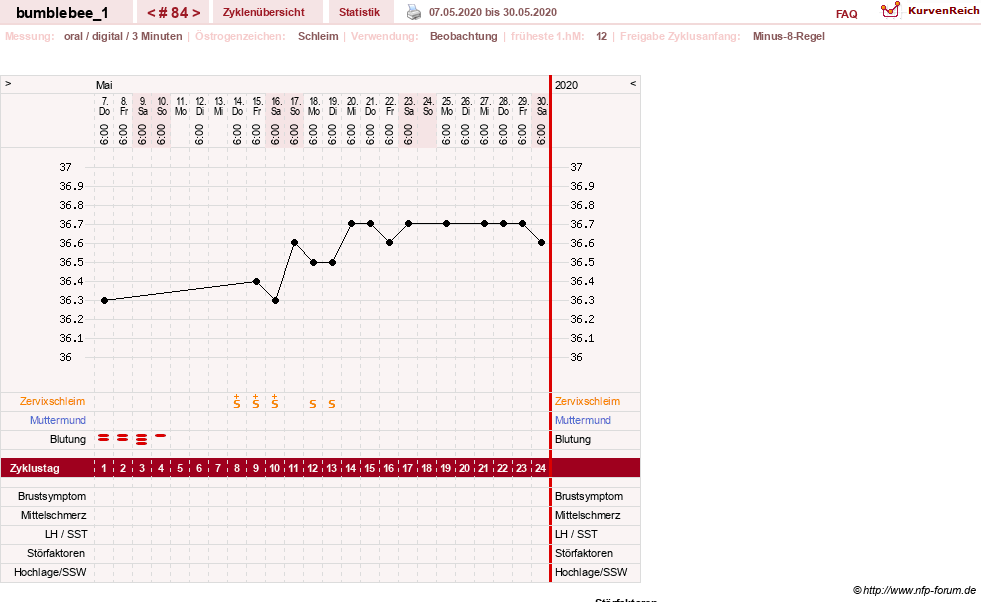Click the Minus-8-Regel setting value
The width and height of the screenshot is (981, 602).
(x=788, y=36)
